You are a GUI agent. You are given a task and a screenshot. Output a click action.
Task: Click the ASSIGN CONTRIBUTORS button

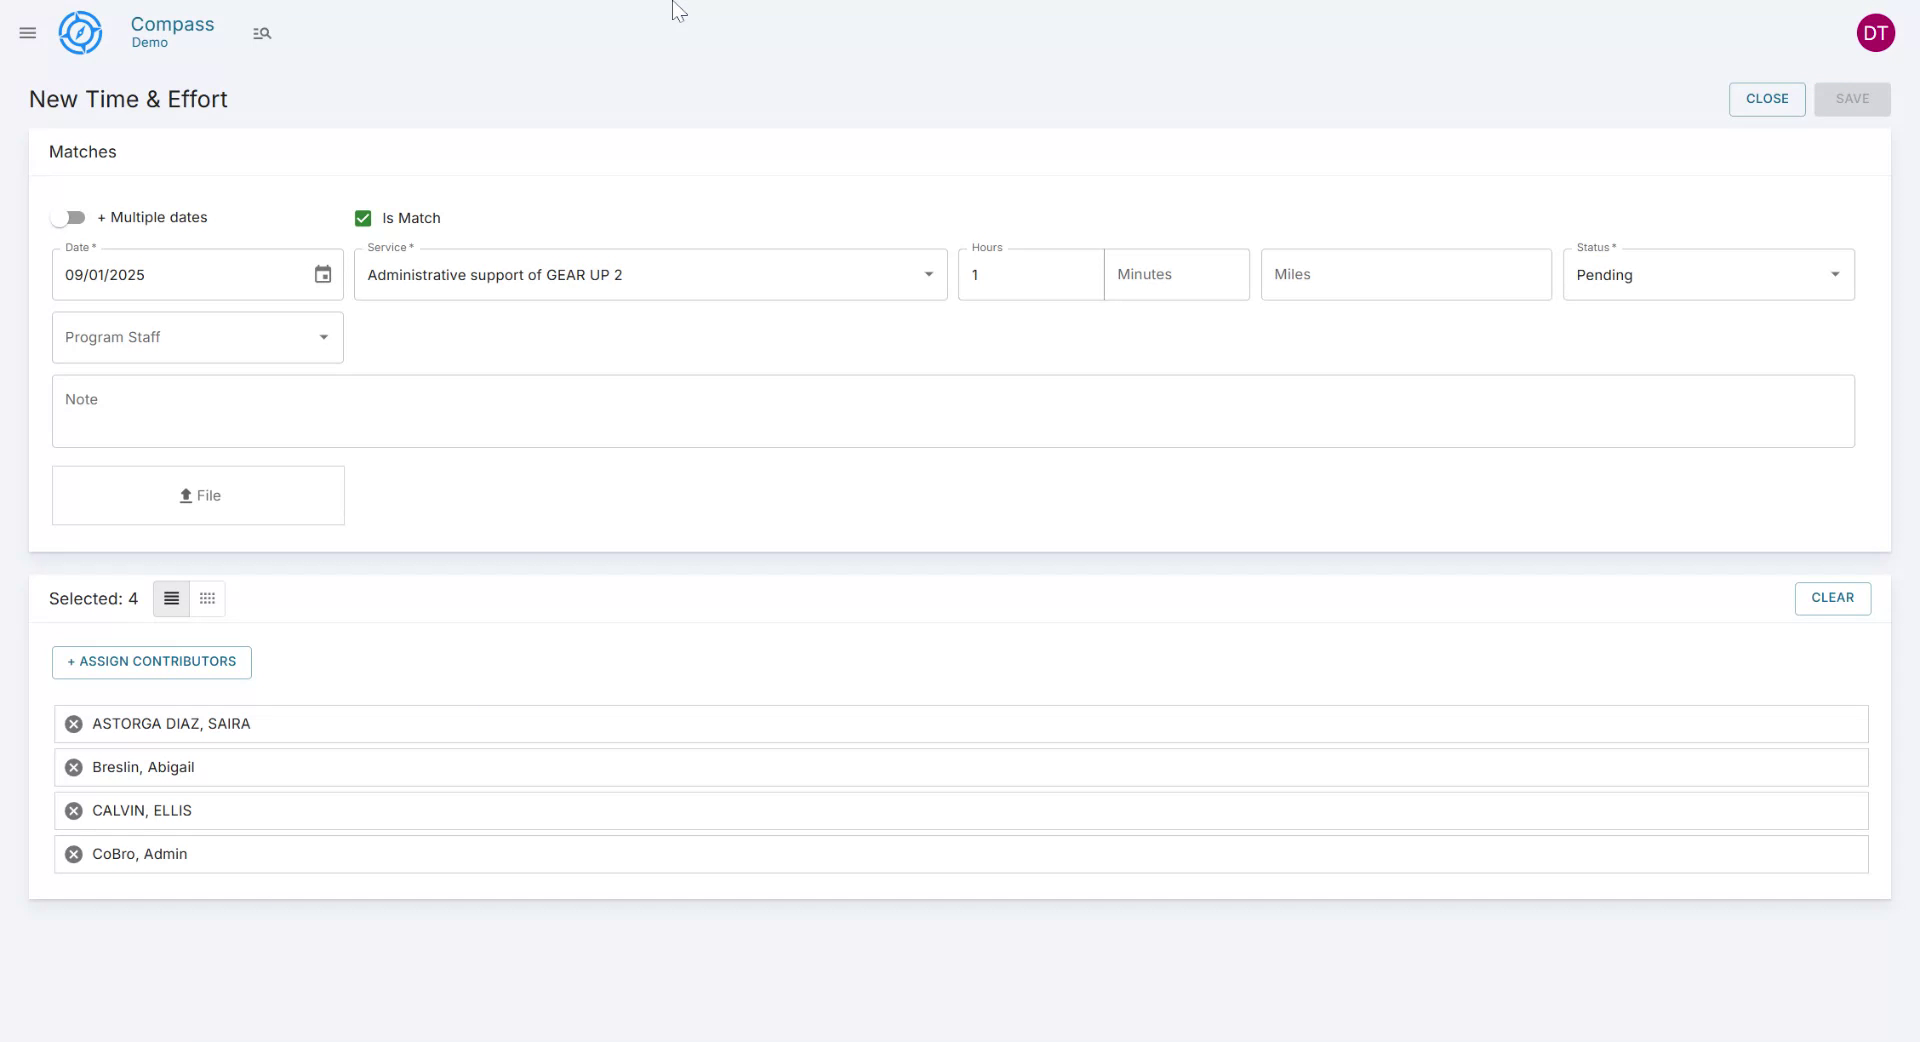tap(150, 662)
